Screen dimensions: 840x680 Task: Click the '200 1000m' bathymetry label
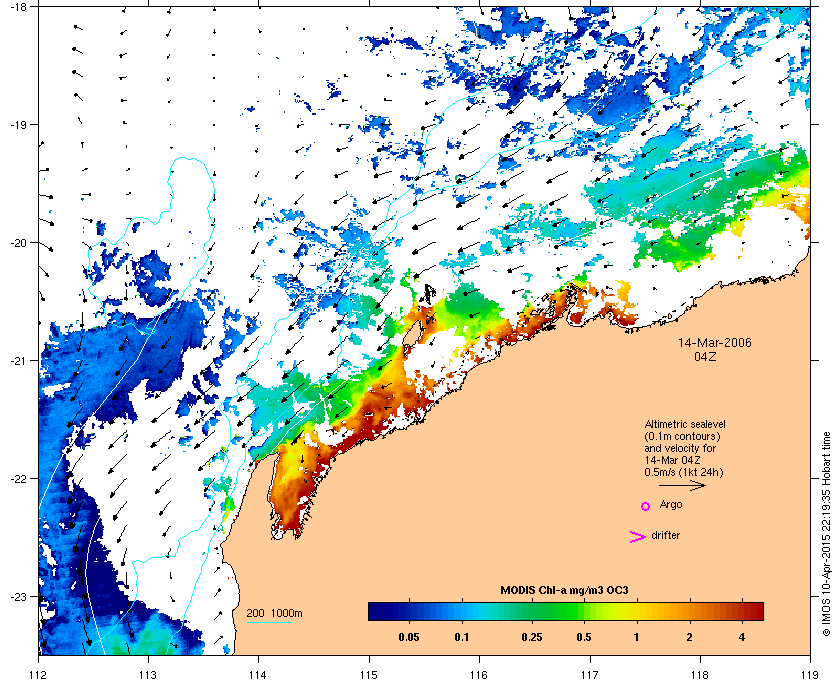[x=274, y=613]
